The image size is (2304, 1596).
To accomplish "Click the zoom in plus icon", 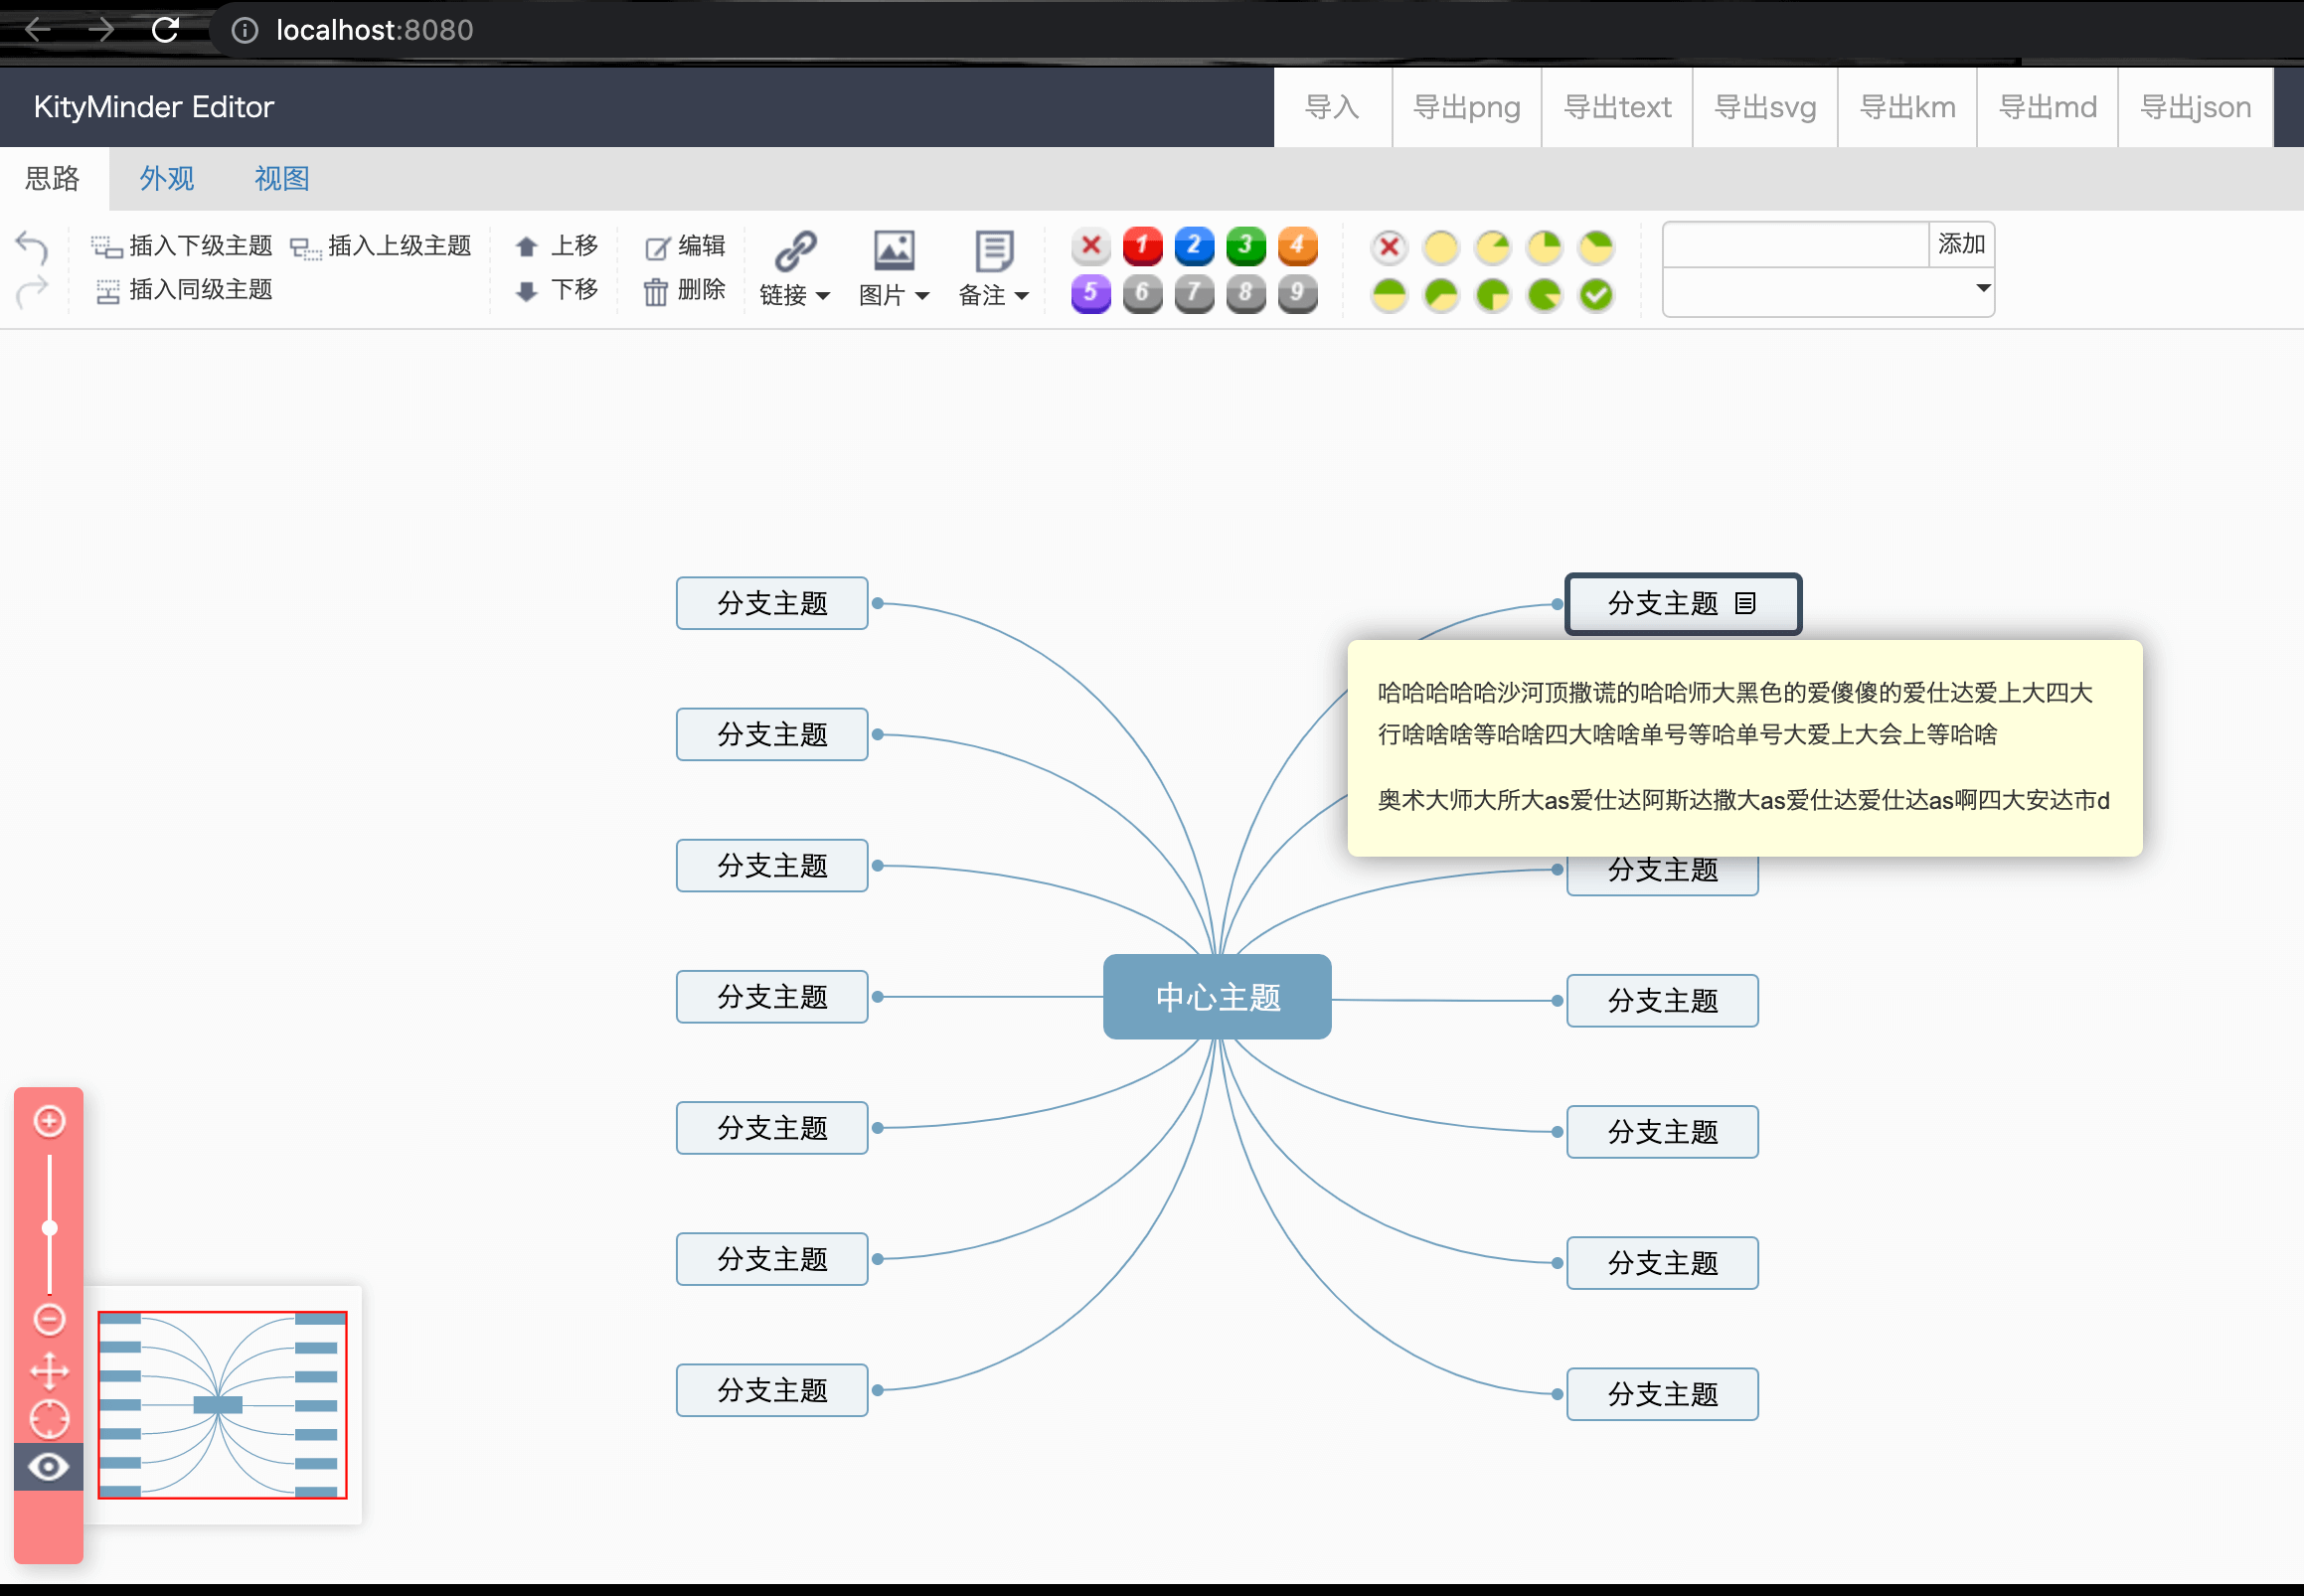I will (49, 1121).
